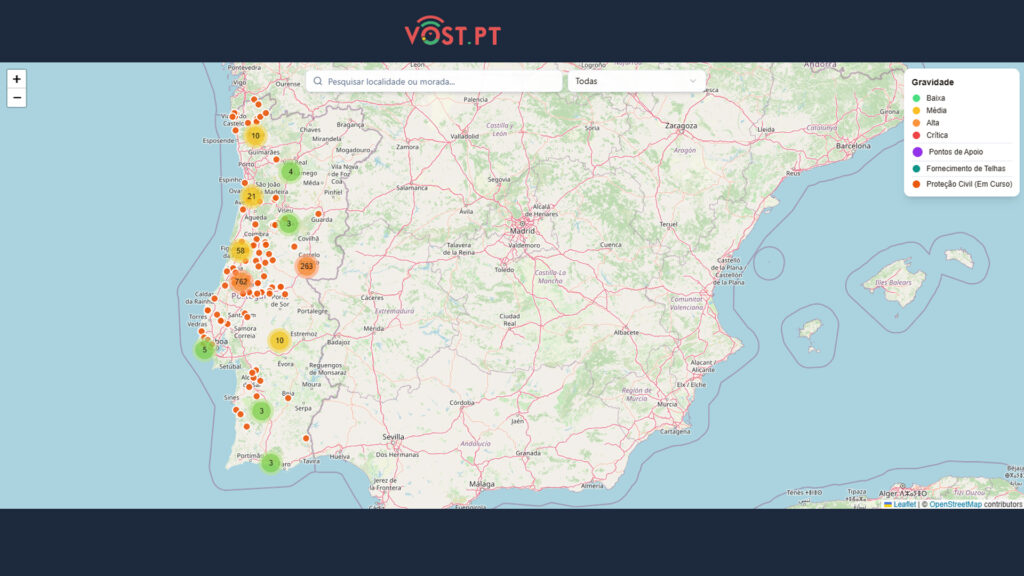The image size is (1024, 576).
Task: Click the chevron arrow in Todas dropdown
Action: coord(693,81)
